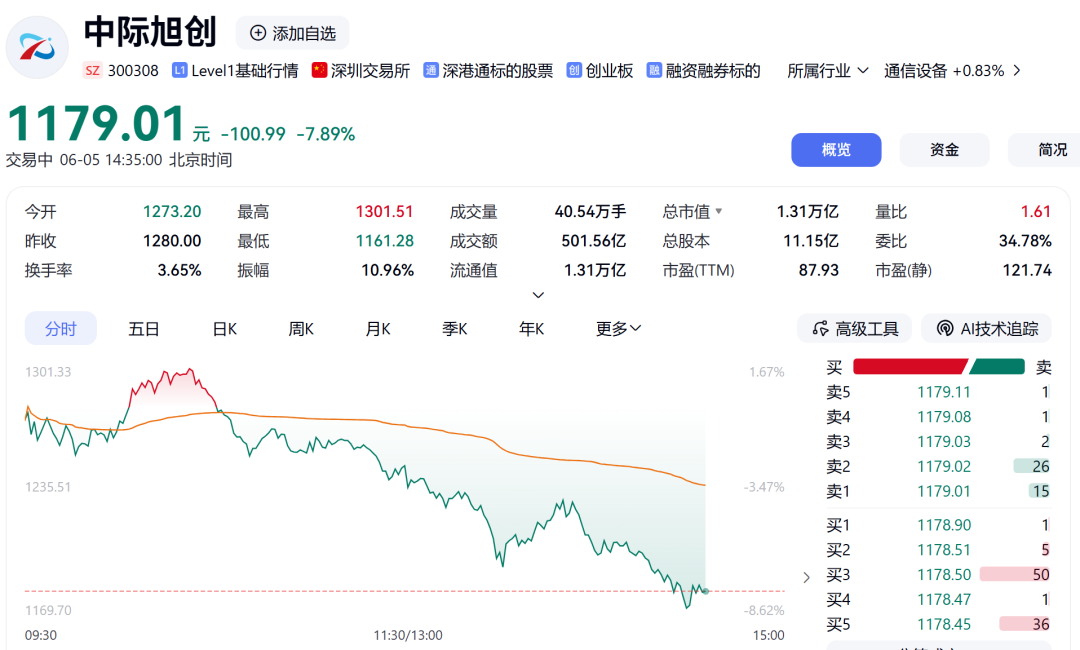
Task: Switch to the 概览 tab
Action: (836, 149)
